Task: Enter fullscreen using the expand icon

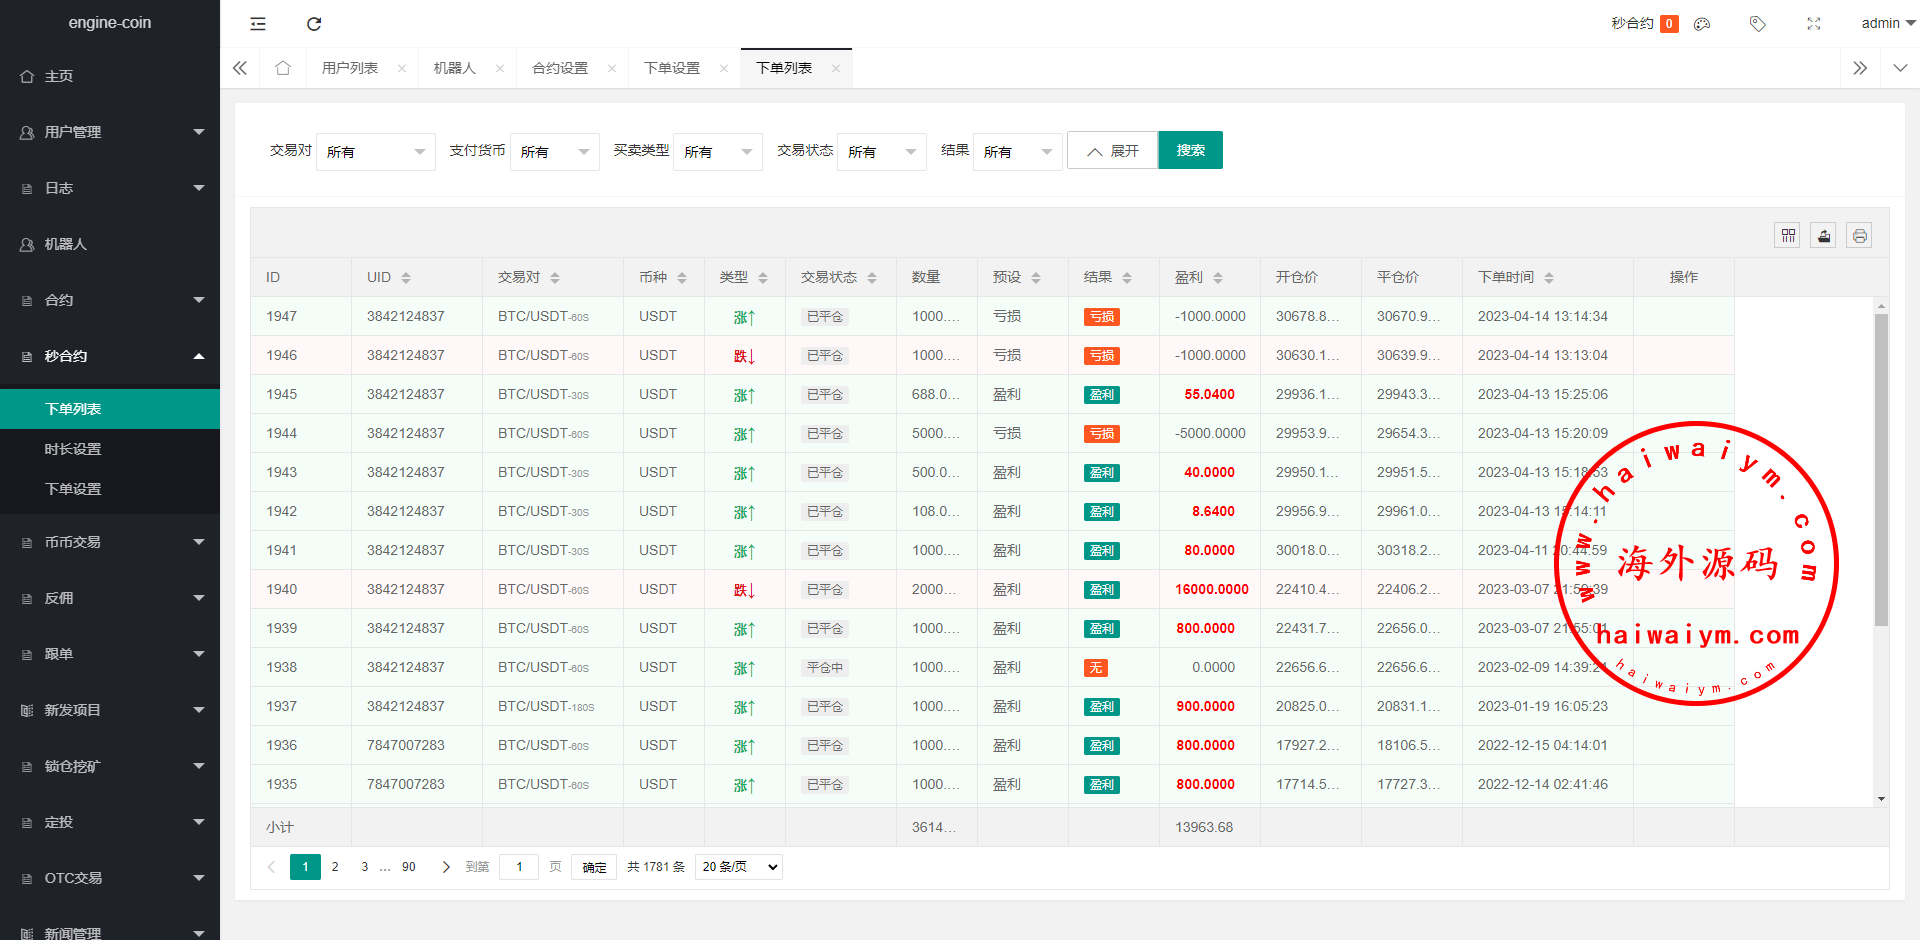Action: 1813,24
